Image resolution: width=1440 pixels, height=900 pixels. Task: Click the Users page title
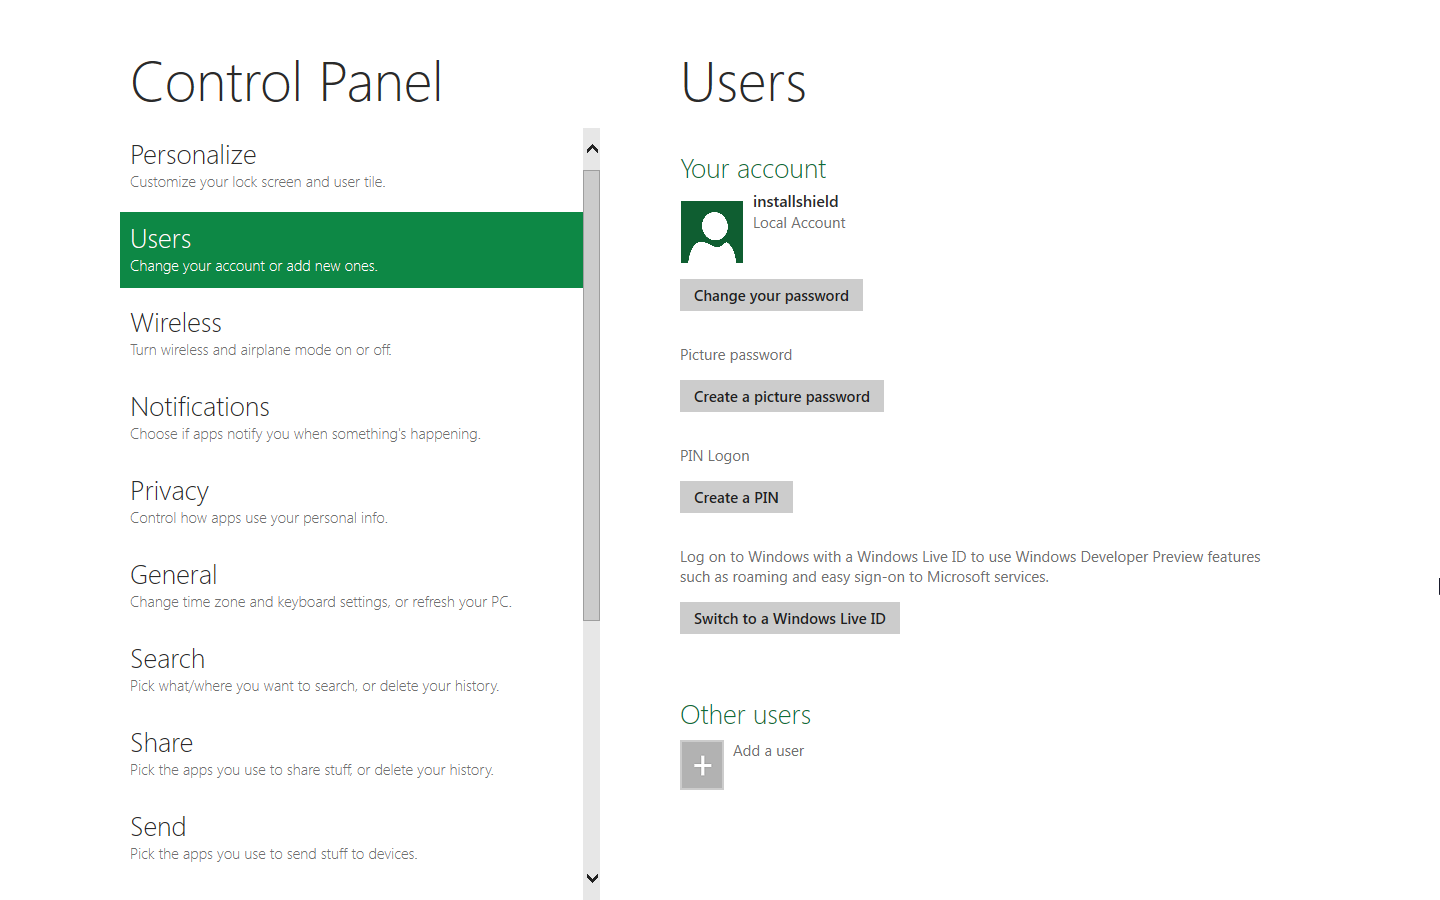743,82
